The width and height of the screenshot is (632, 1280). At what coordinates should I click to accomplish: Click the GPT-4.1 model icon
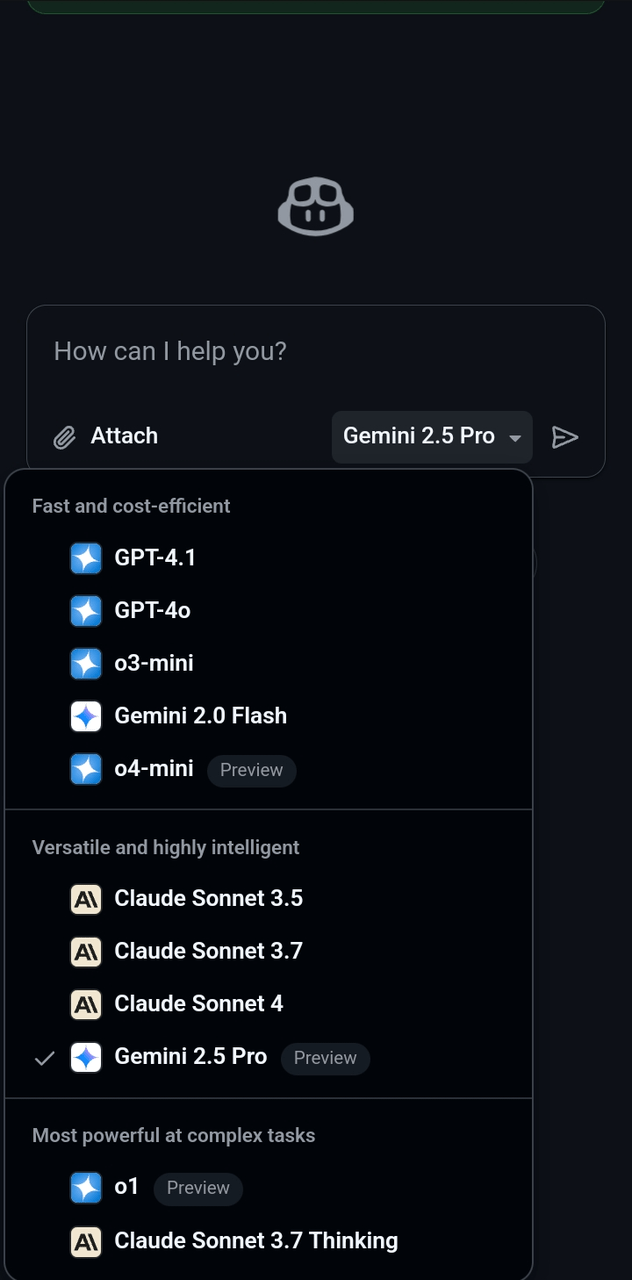[x=86, y=558]
